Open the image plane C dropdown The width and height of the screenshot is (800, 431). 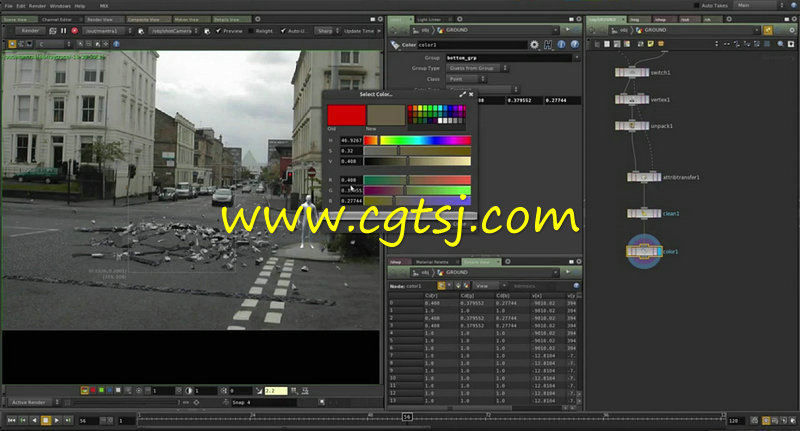pos(54,44)
